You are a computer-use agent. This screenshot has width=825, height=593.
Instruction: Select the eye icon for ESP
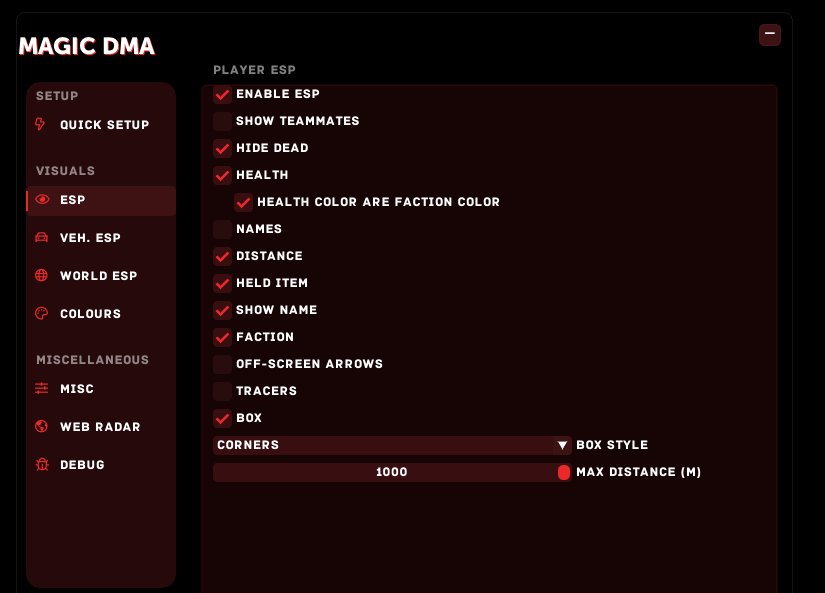point(42,199)
